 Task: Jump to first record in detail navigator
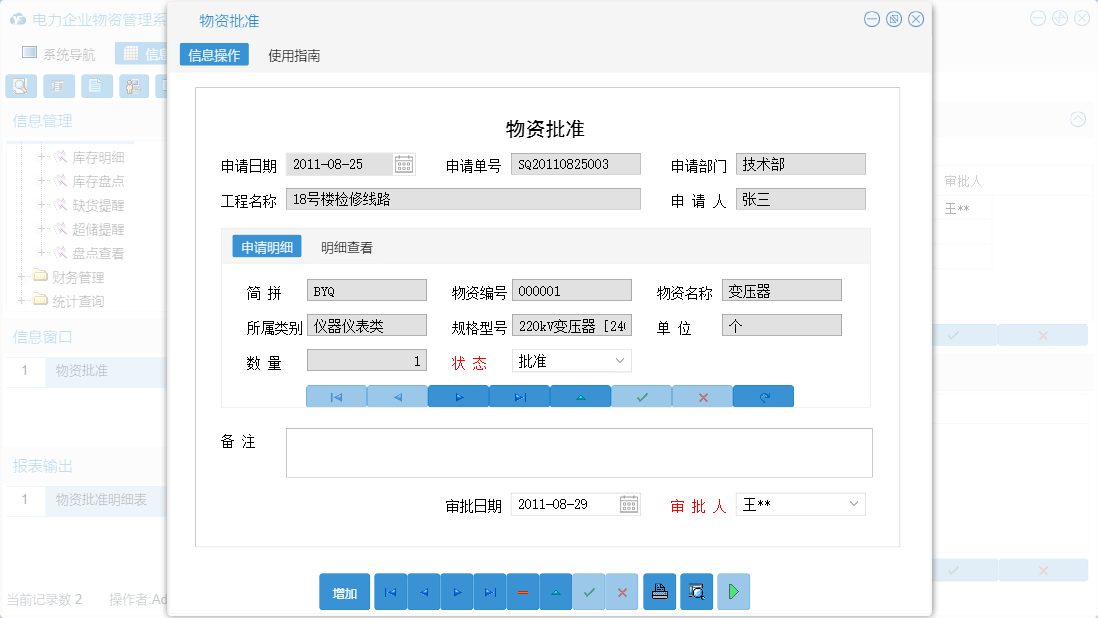(336, 396)
